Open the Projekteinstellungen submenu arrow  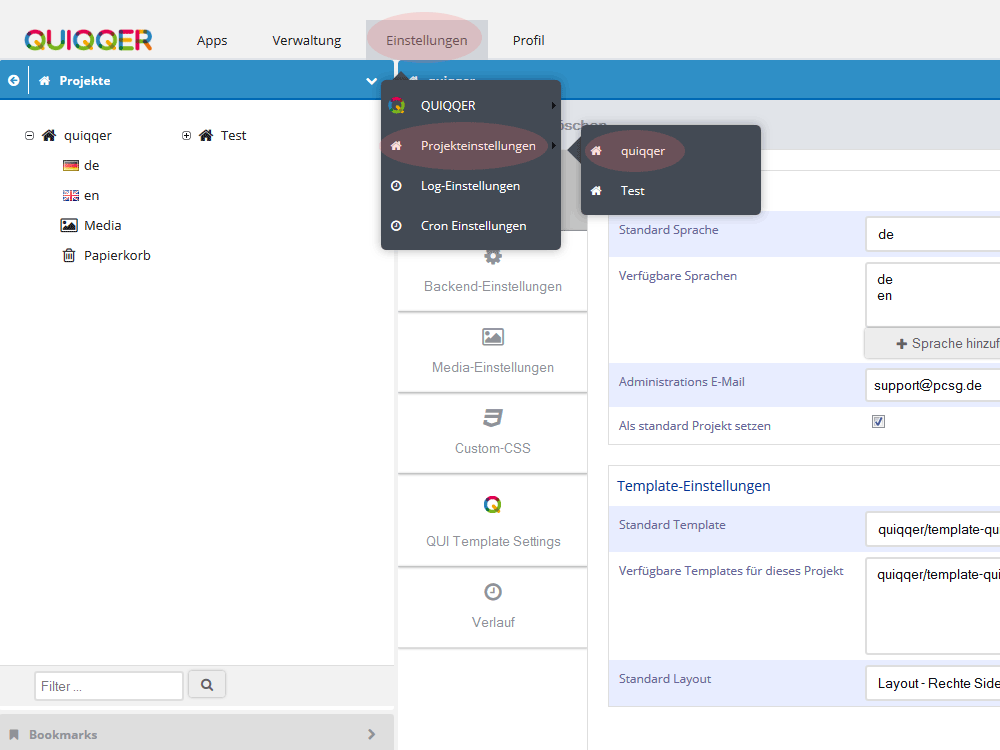(554, 146)
